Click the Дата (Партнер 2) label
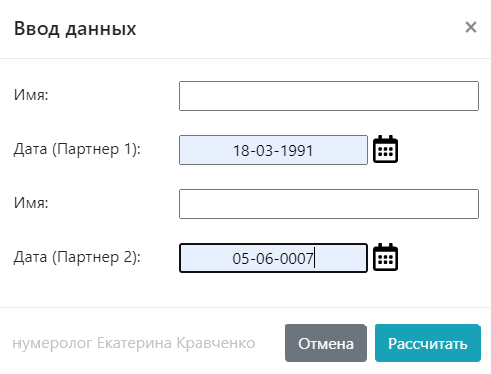This screenshot has width=491, height=374. (x=77, y=257)
